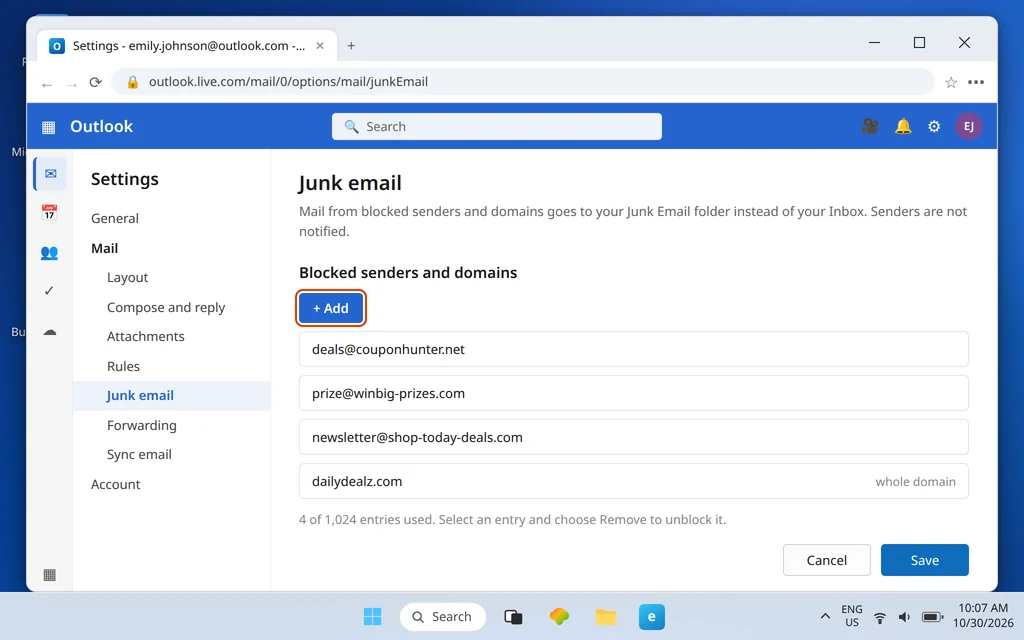Click the Outlook search box
The width and height of the screenshot is (1024, 640).
pos(496,127)
